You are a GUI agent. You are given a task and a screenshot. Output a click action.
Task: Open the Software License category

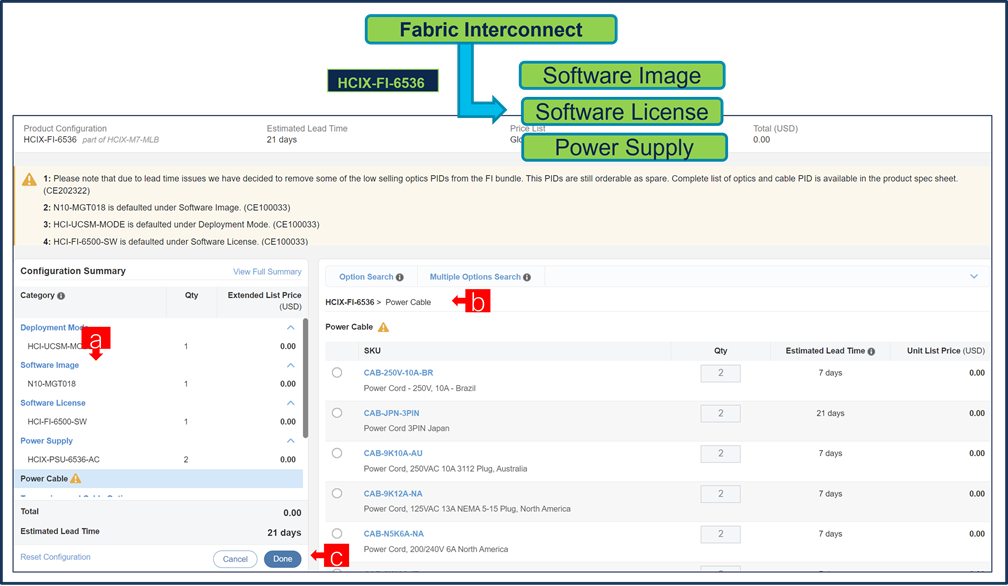click(x=53, y=403)
